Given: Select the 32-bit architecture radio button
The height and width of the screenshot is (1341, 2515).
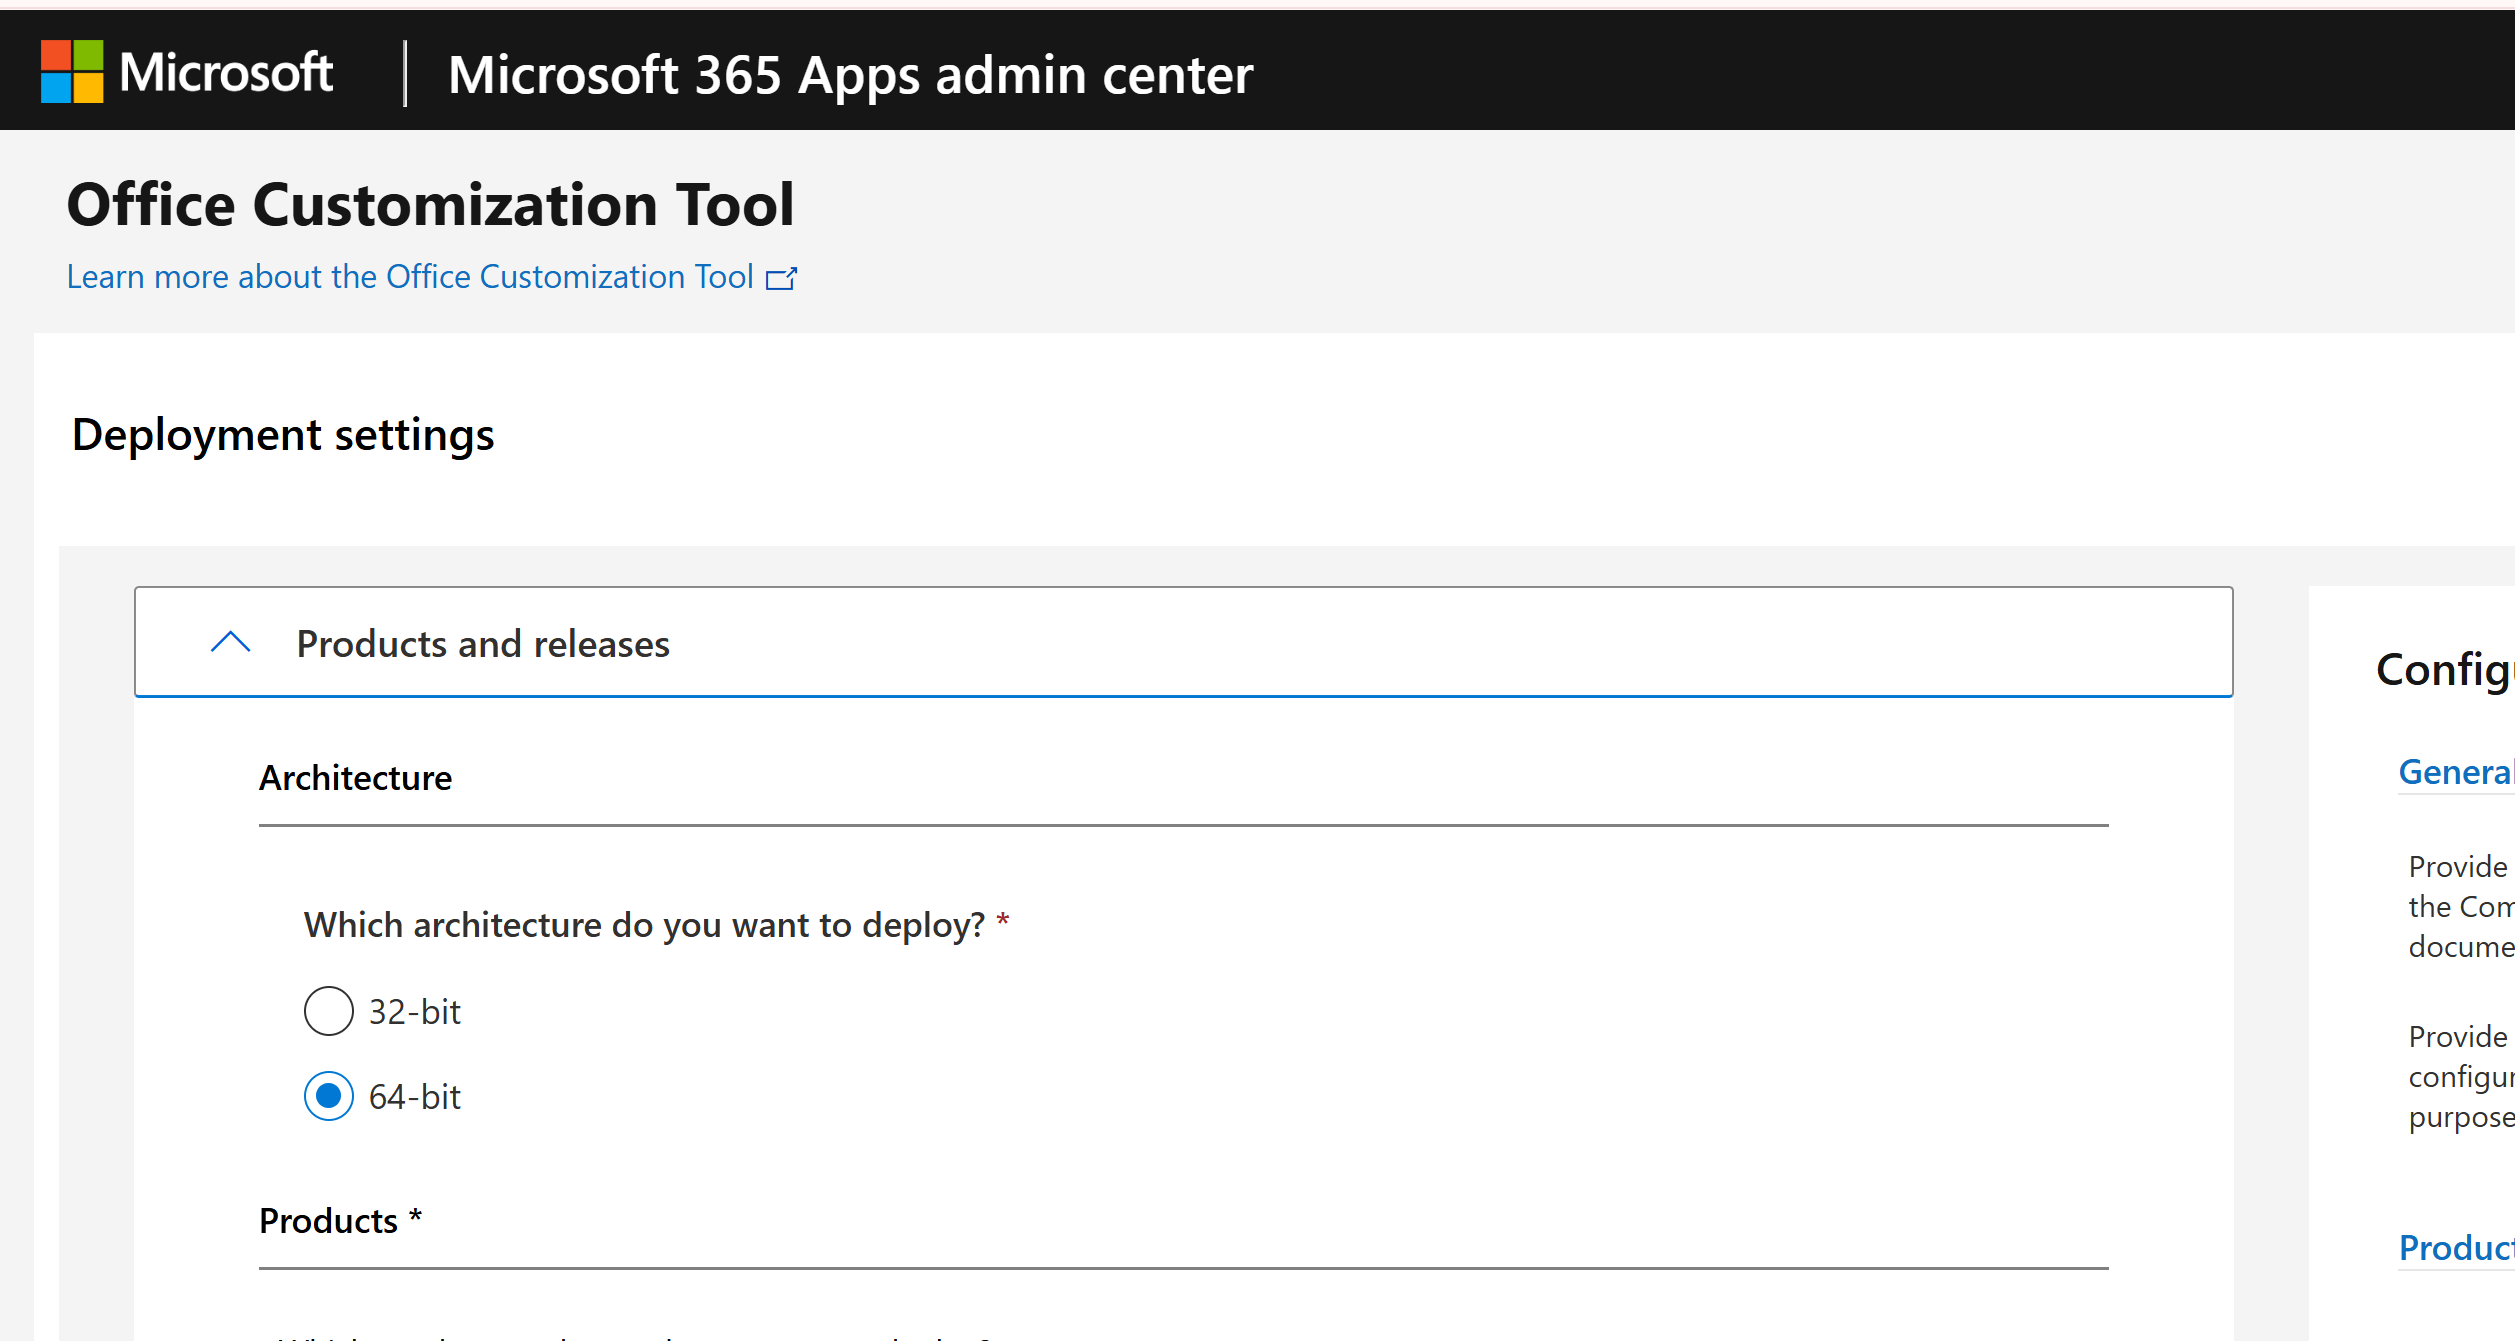Looking at the screenshot, I should tap(328, 1011).
